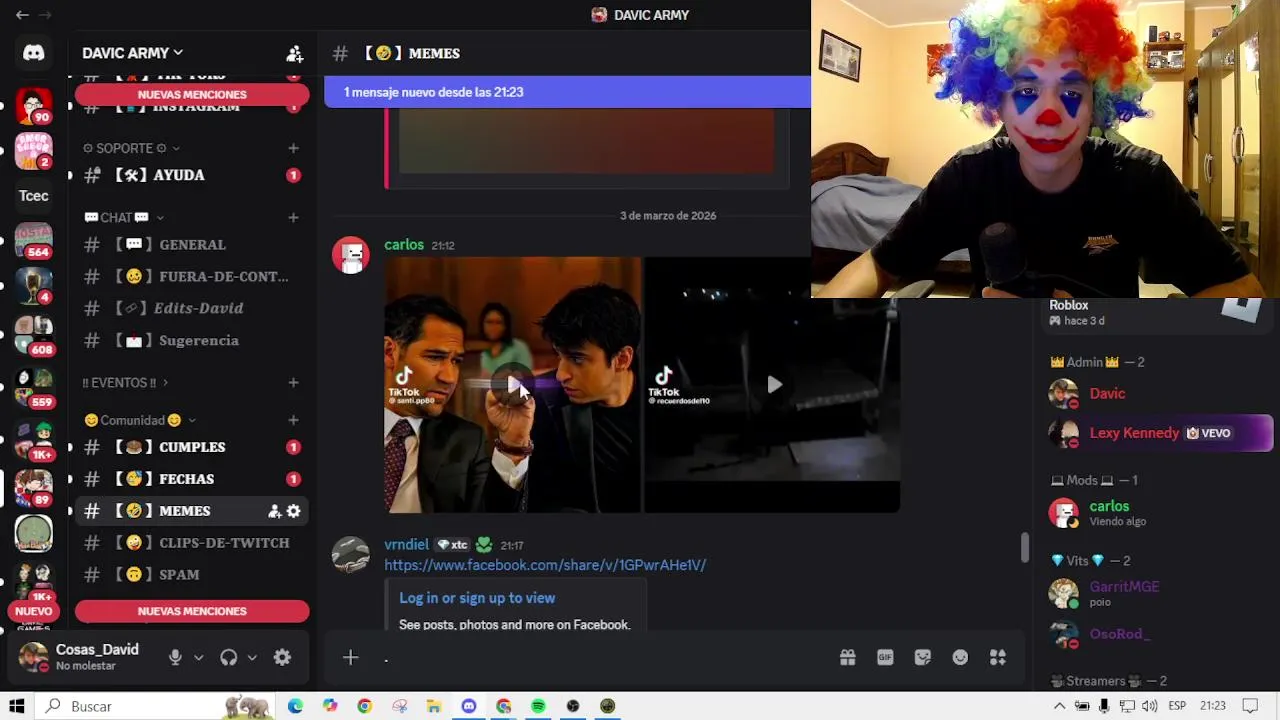The width and height of the screenshot is (1280, 720).
Task: Play the first TikTok video from carlos
Action: (513, 385)
